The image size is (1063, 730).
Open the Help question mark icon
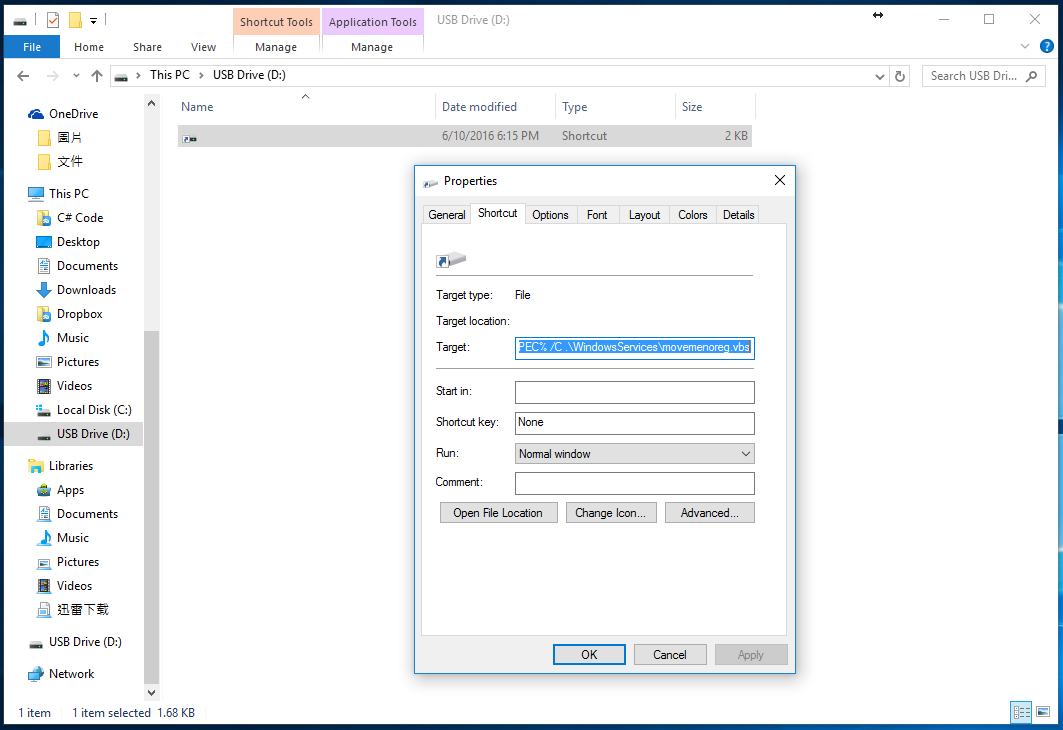coord(1047,46)
